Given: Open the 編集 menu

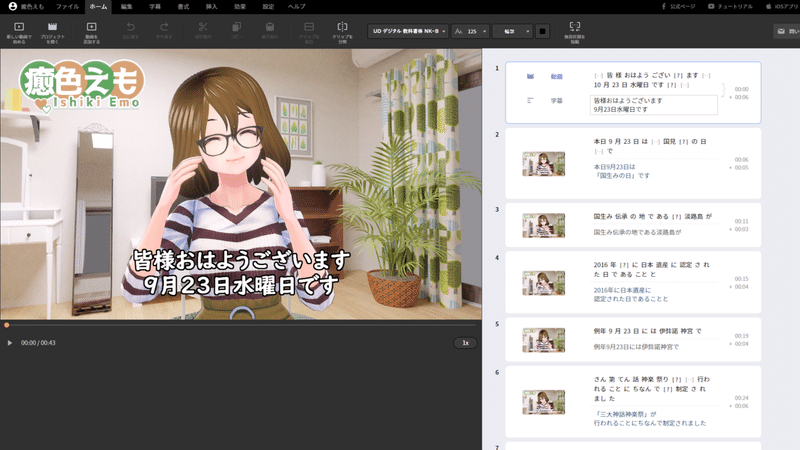Looking at the screenshot, I should click(127, 7).
